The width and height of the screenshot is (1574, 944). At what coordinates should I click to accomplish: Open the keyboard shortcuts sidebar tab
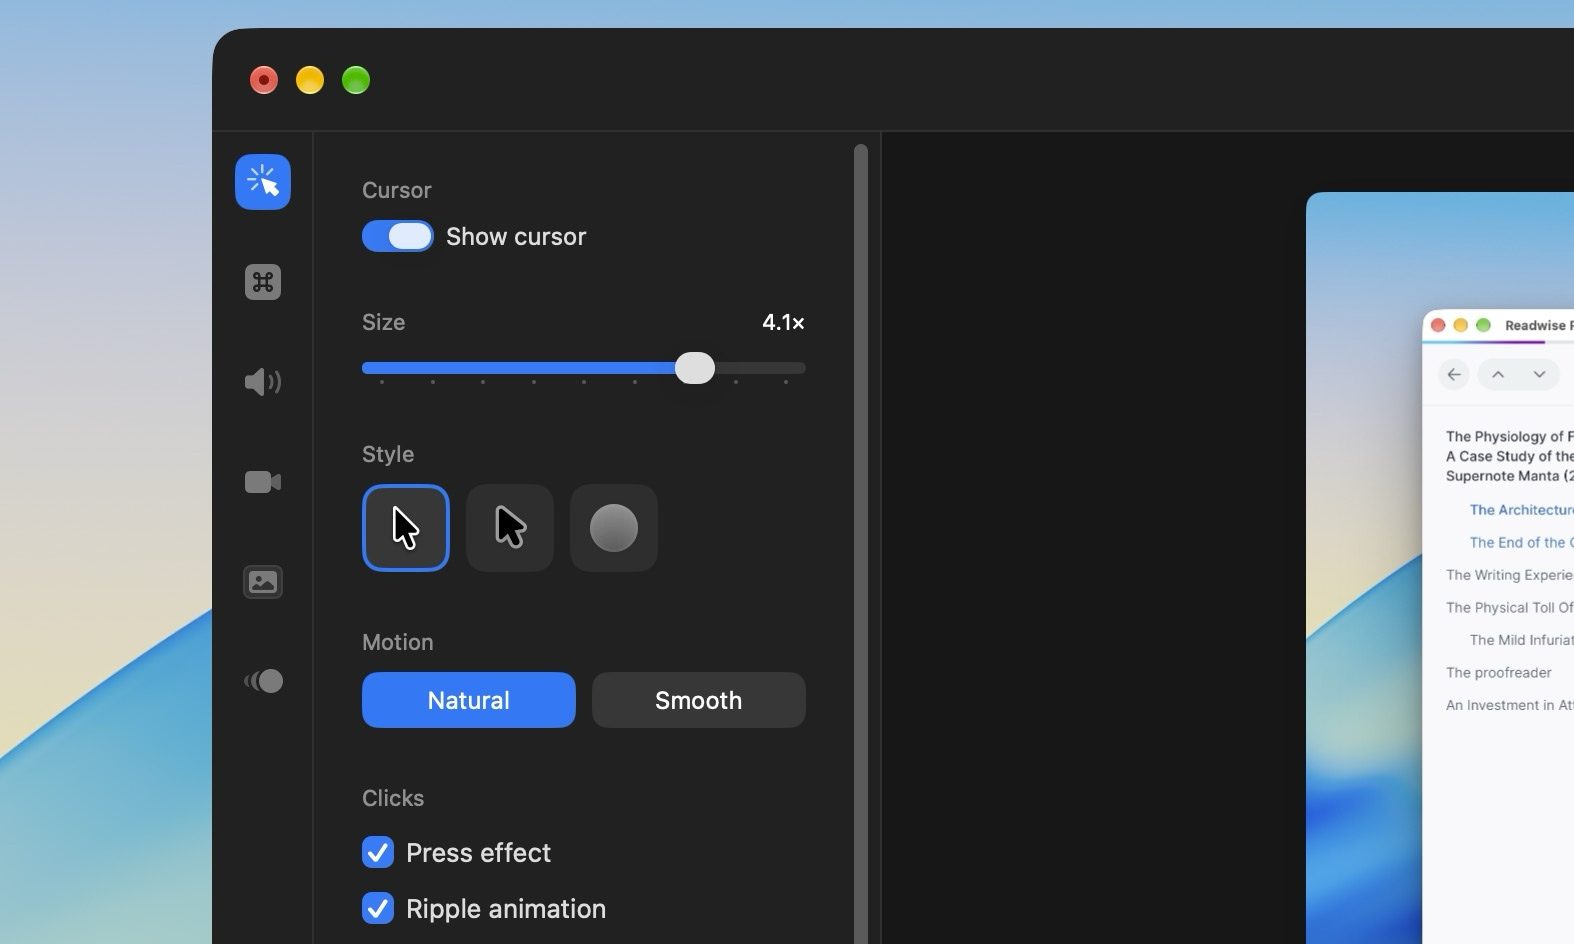click(x=263, y=282)
